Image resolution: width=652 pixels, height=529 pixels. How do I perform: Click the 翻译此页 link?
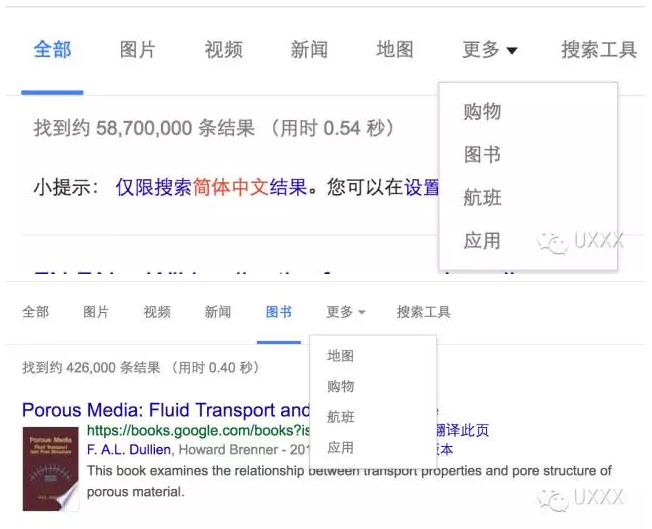click(463, 431)
